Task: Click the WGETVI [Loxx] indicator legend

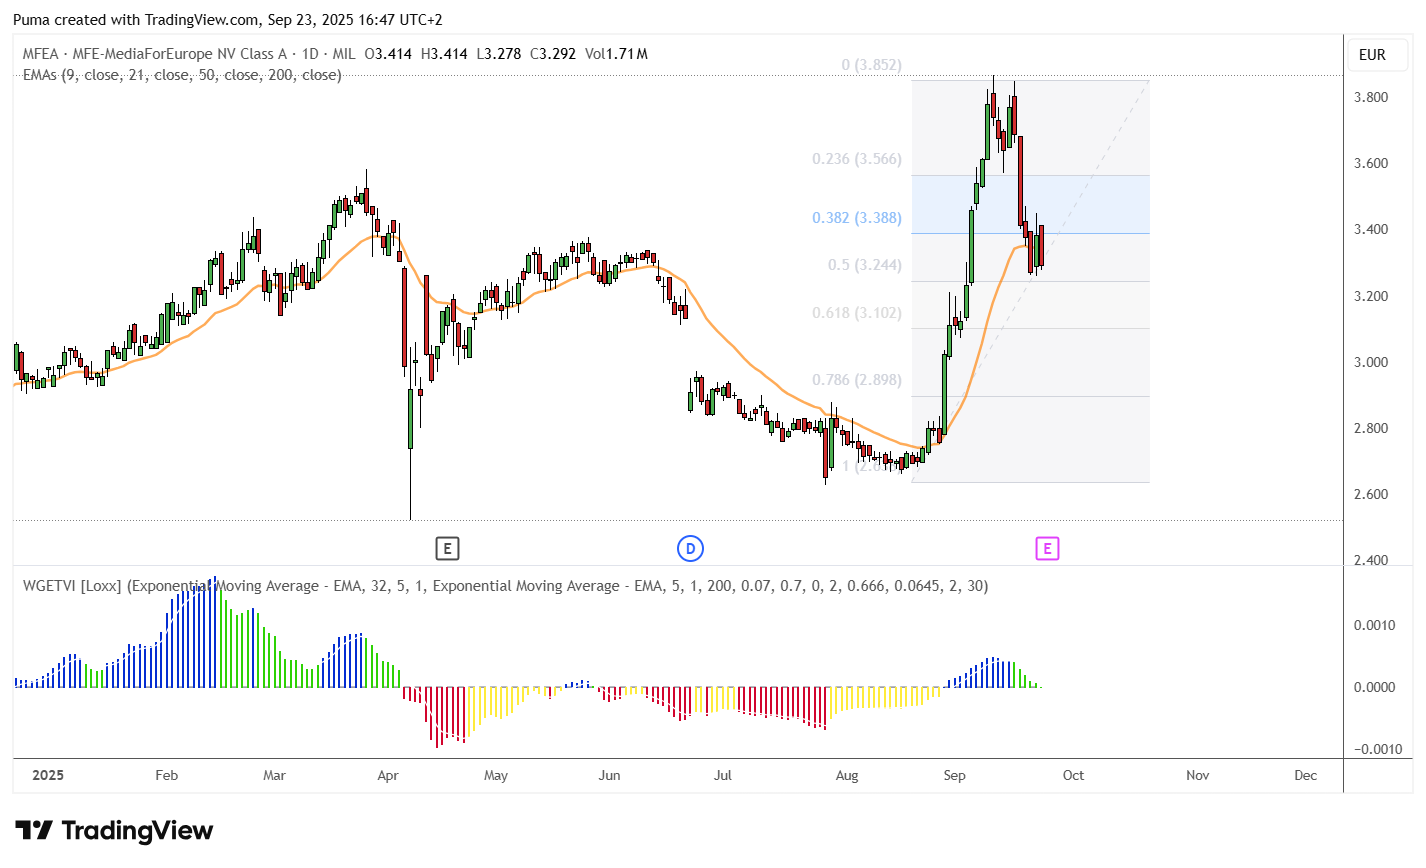Action: [505, 586]
